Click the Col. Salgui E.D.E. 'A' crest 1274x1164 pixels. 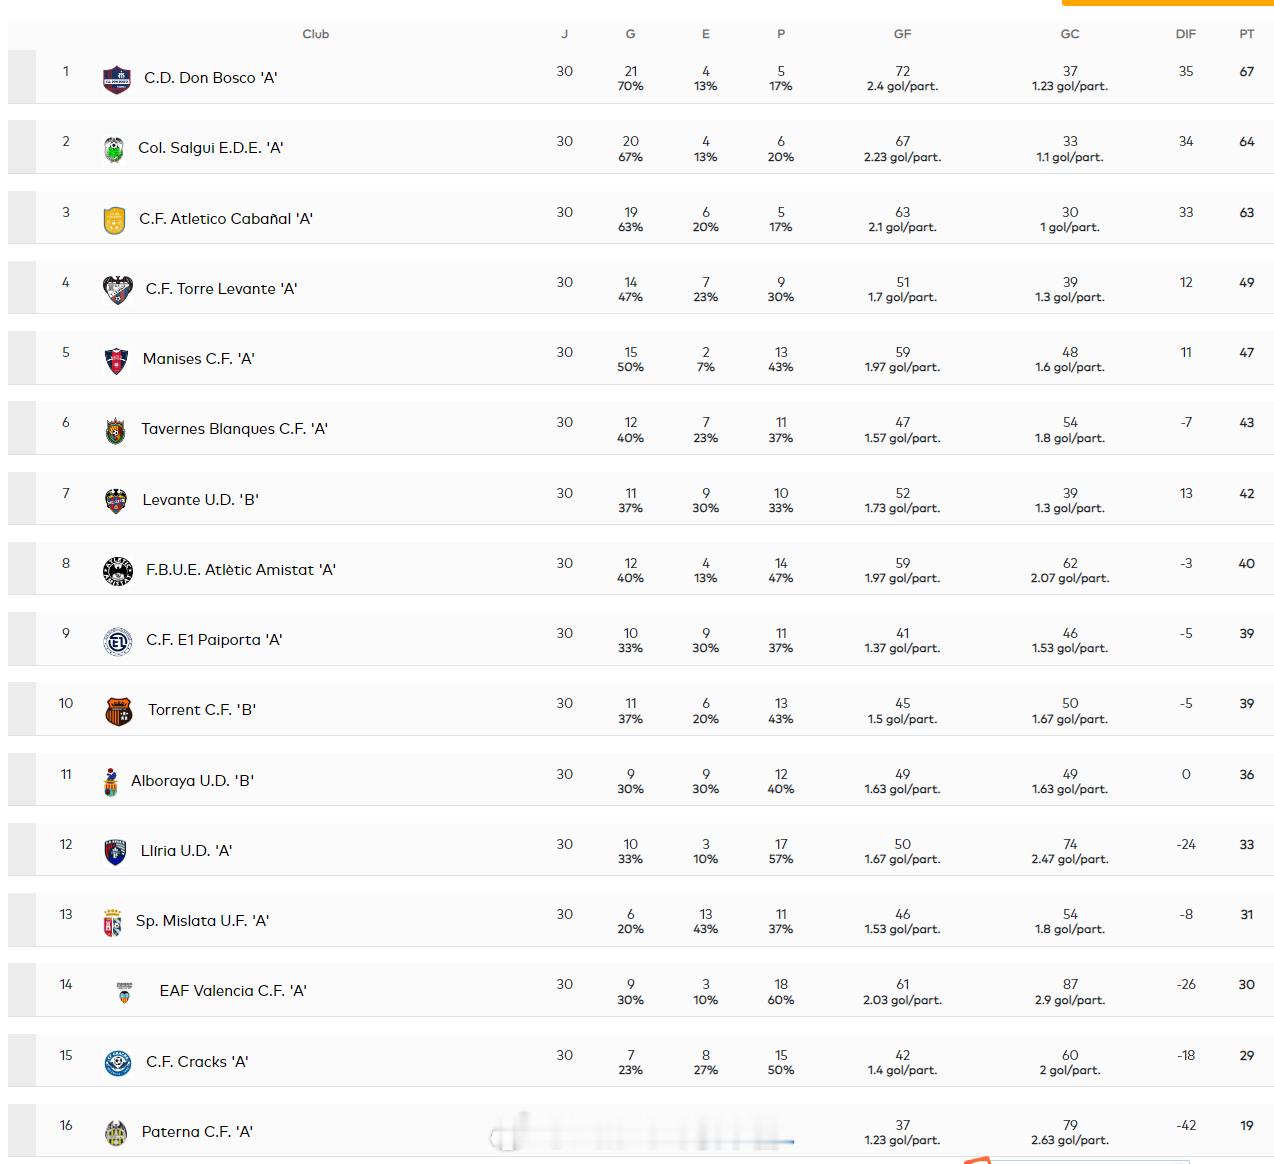[114, 149]
